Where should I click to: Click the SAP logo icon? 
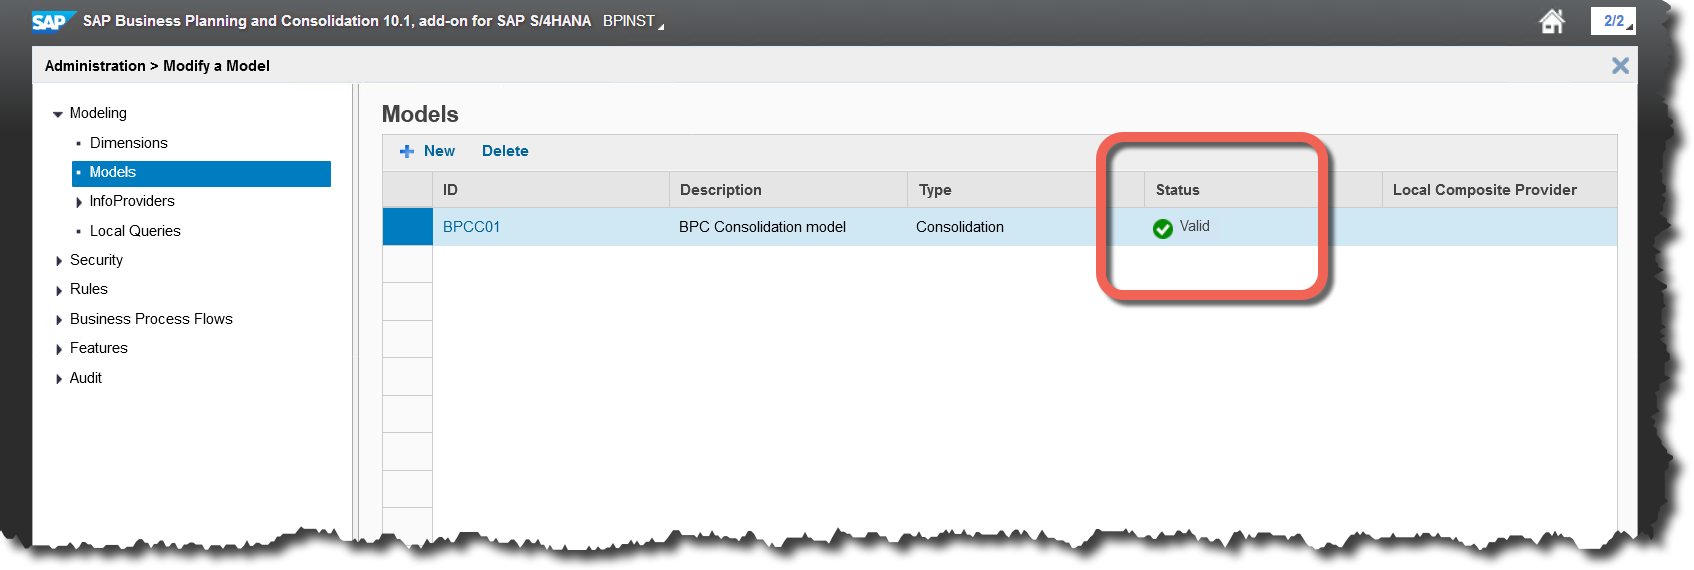point(50,21)
